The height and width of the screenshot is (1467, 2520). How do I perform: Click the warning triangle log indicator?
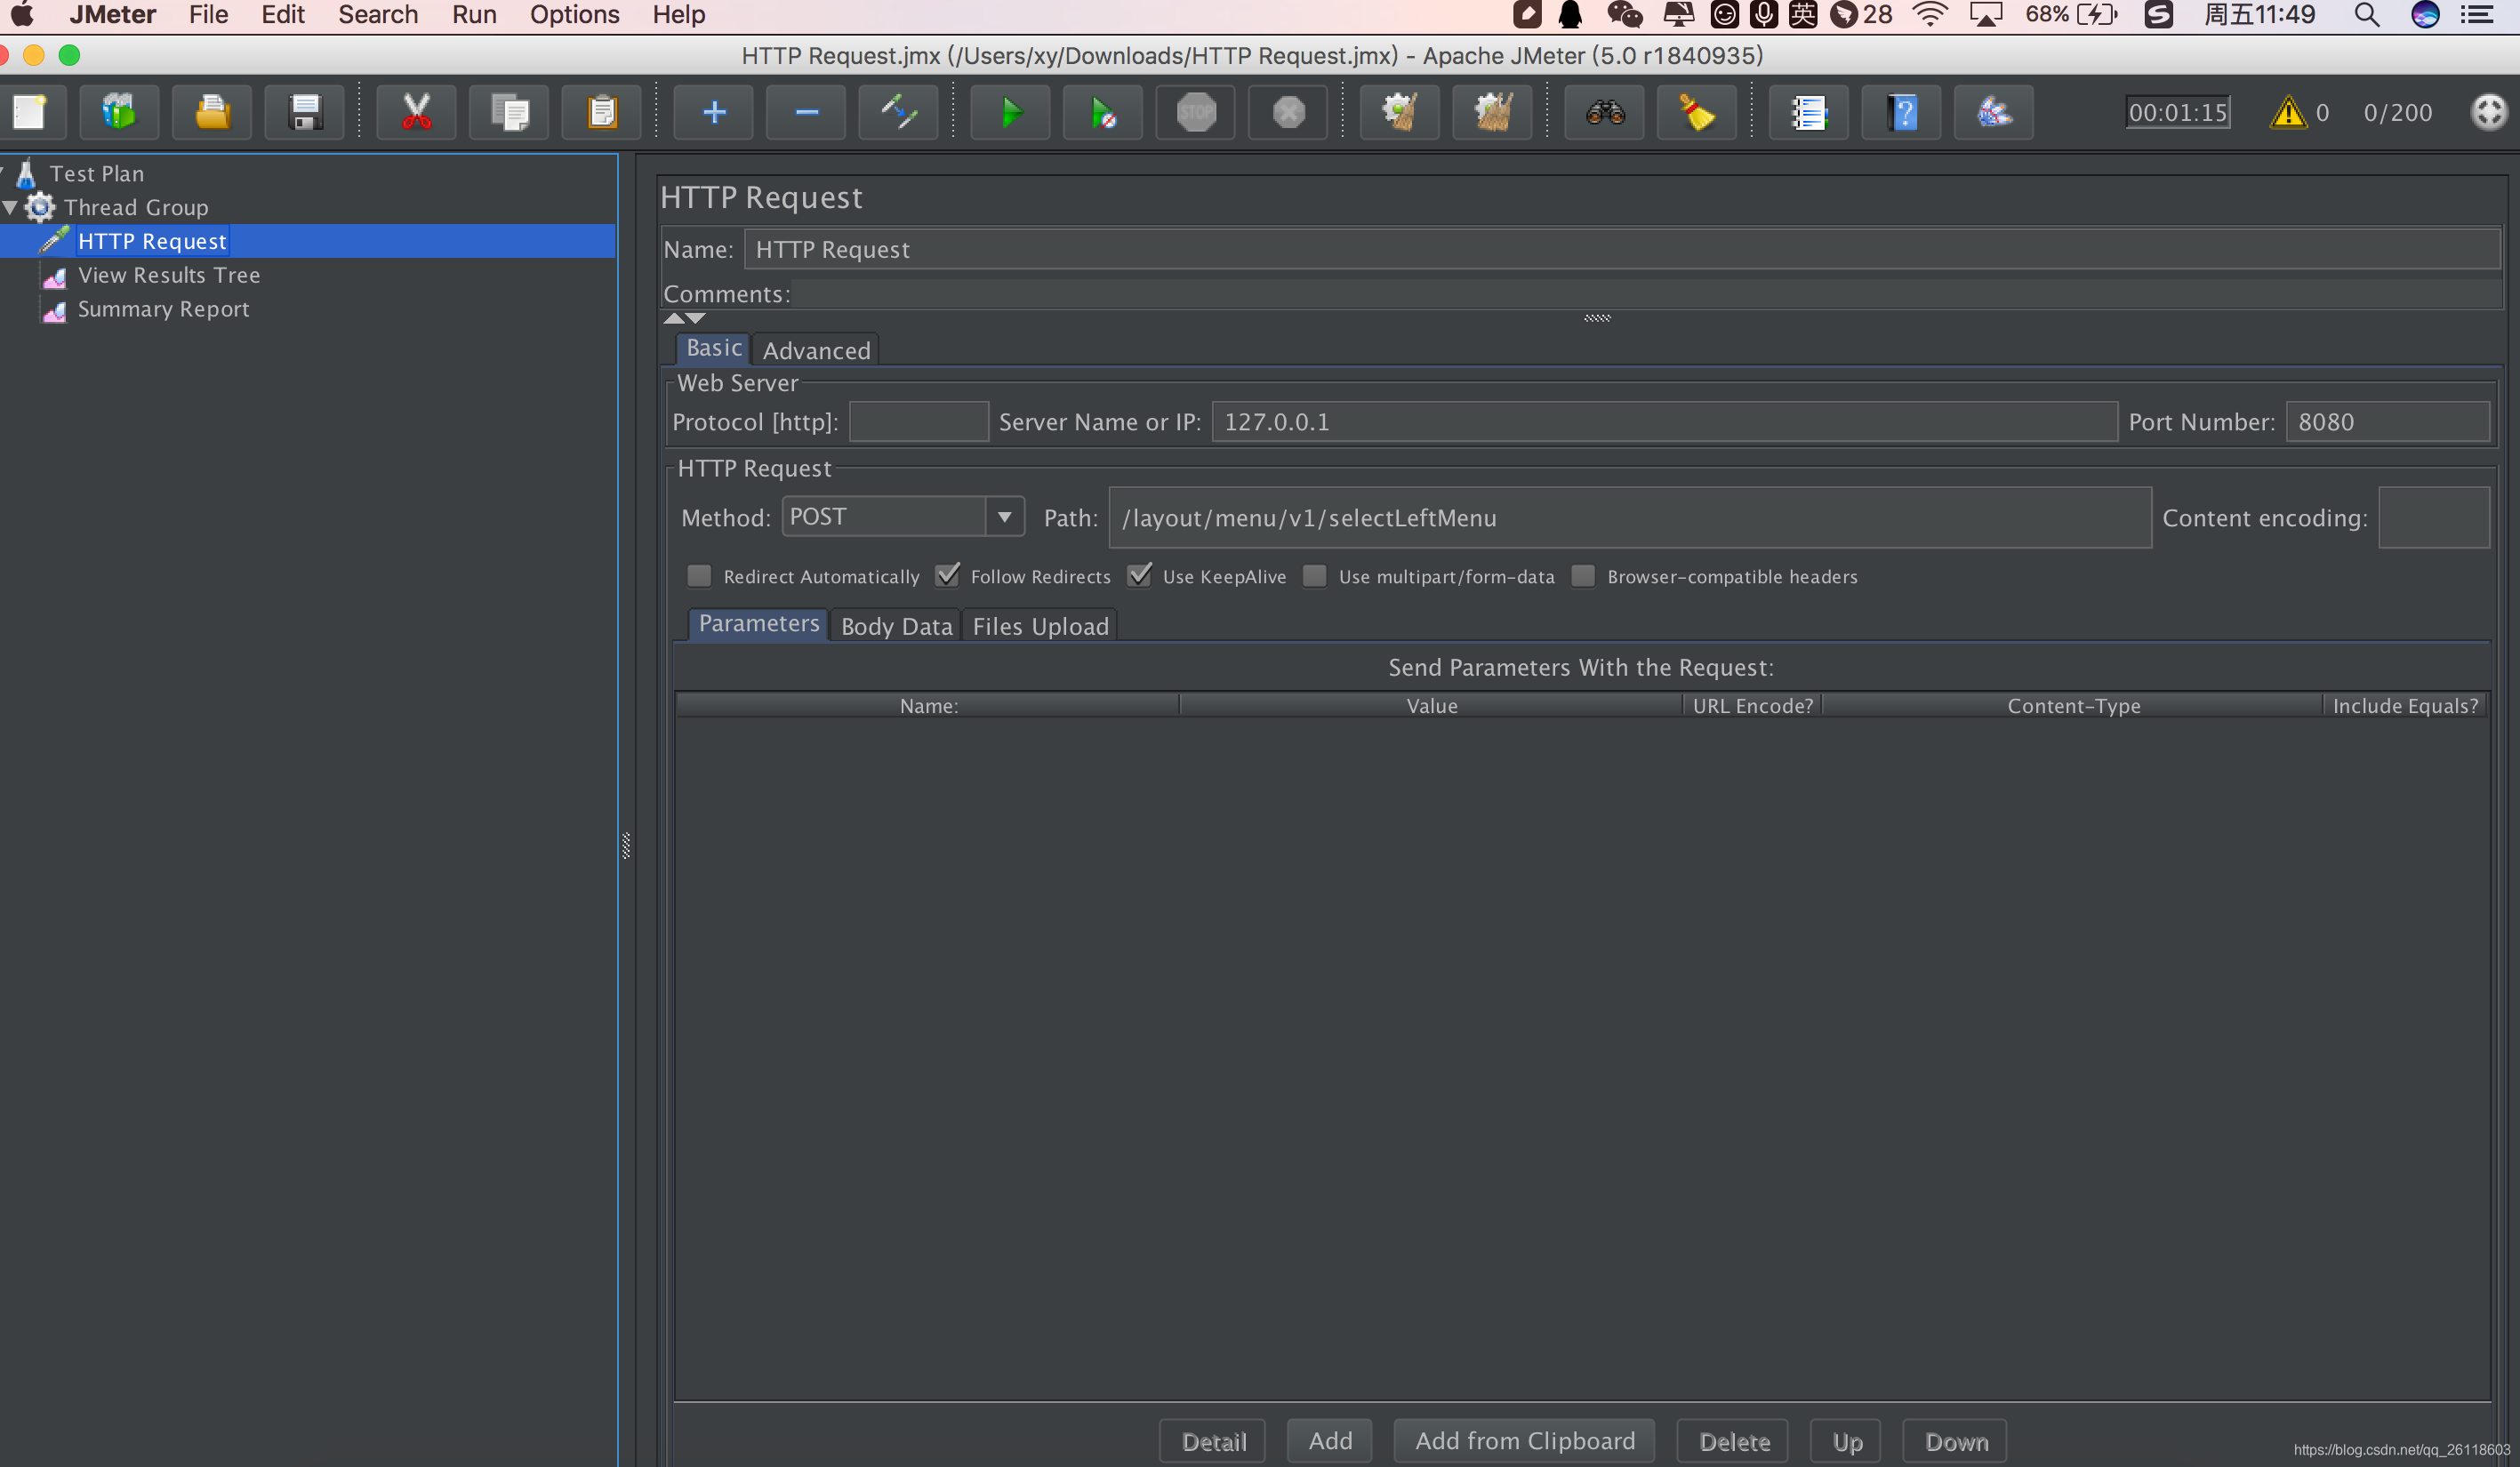click(2288, 112)
